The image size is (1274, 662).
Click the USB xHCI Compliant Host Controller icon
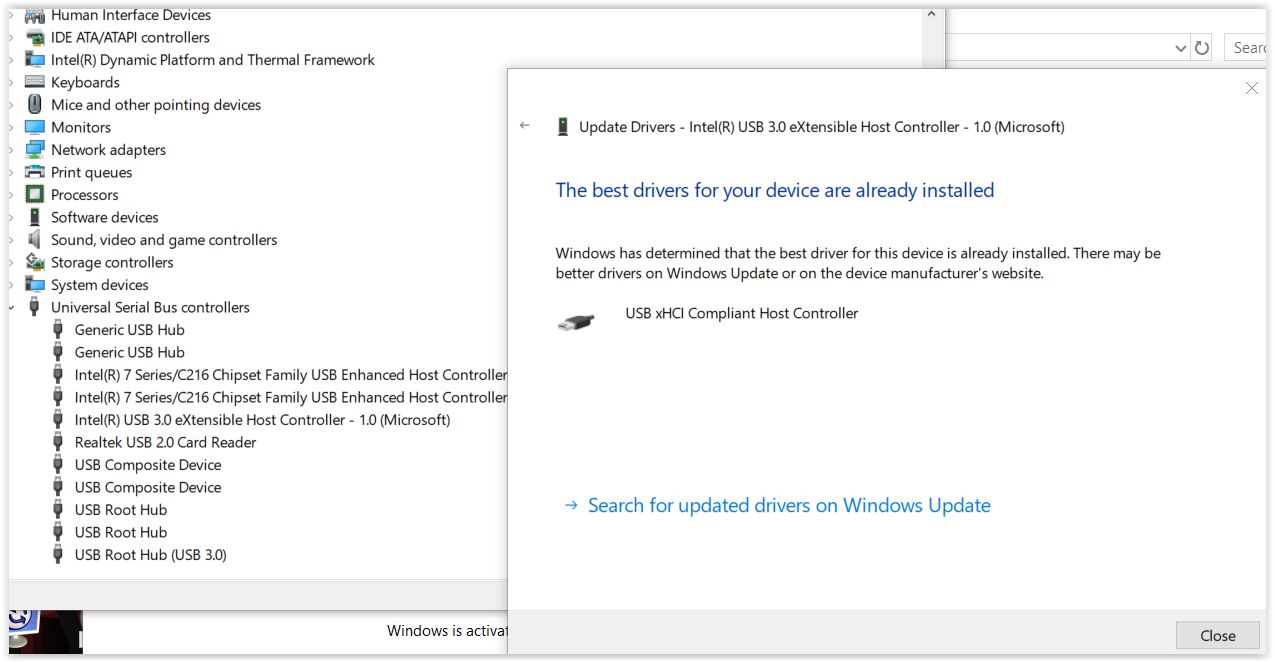coord(576,322)
